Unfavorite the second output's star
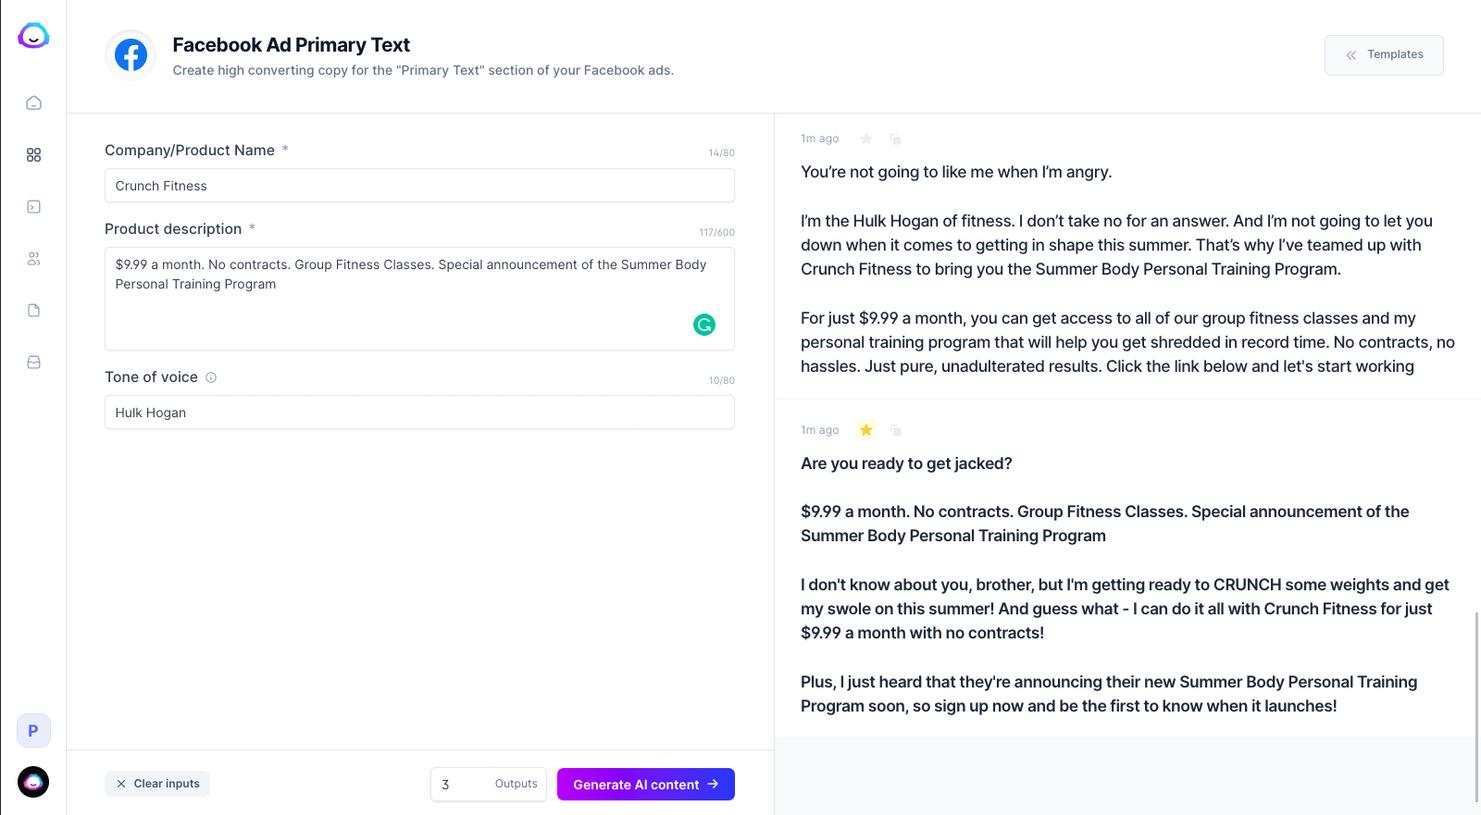The width and height of the screenshot is (1481, 815). pyautogui.click(x=866, y=429)
